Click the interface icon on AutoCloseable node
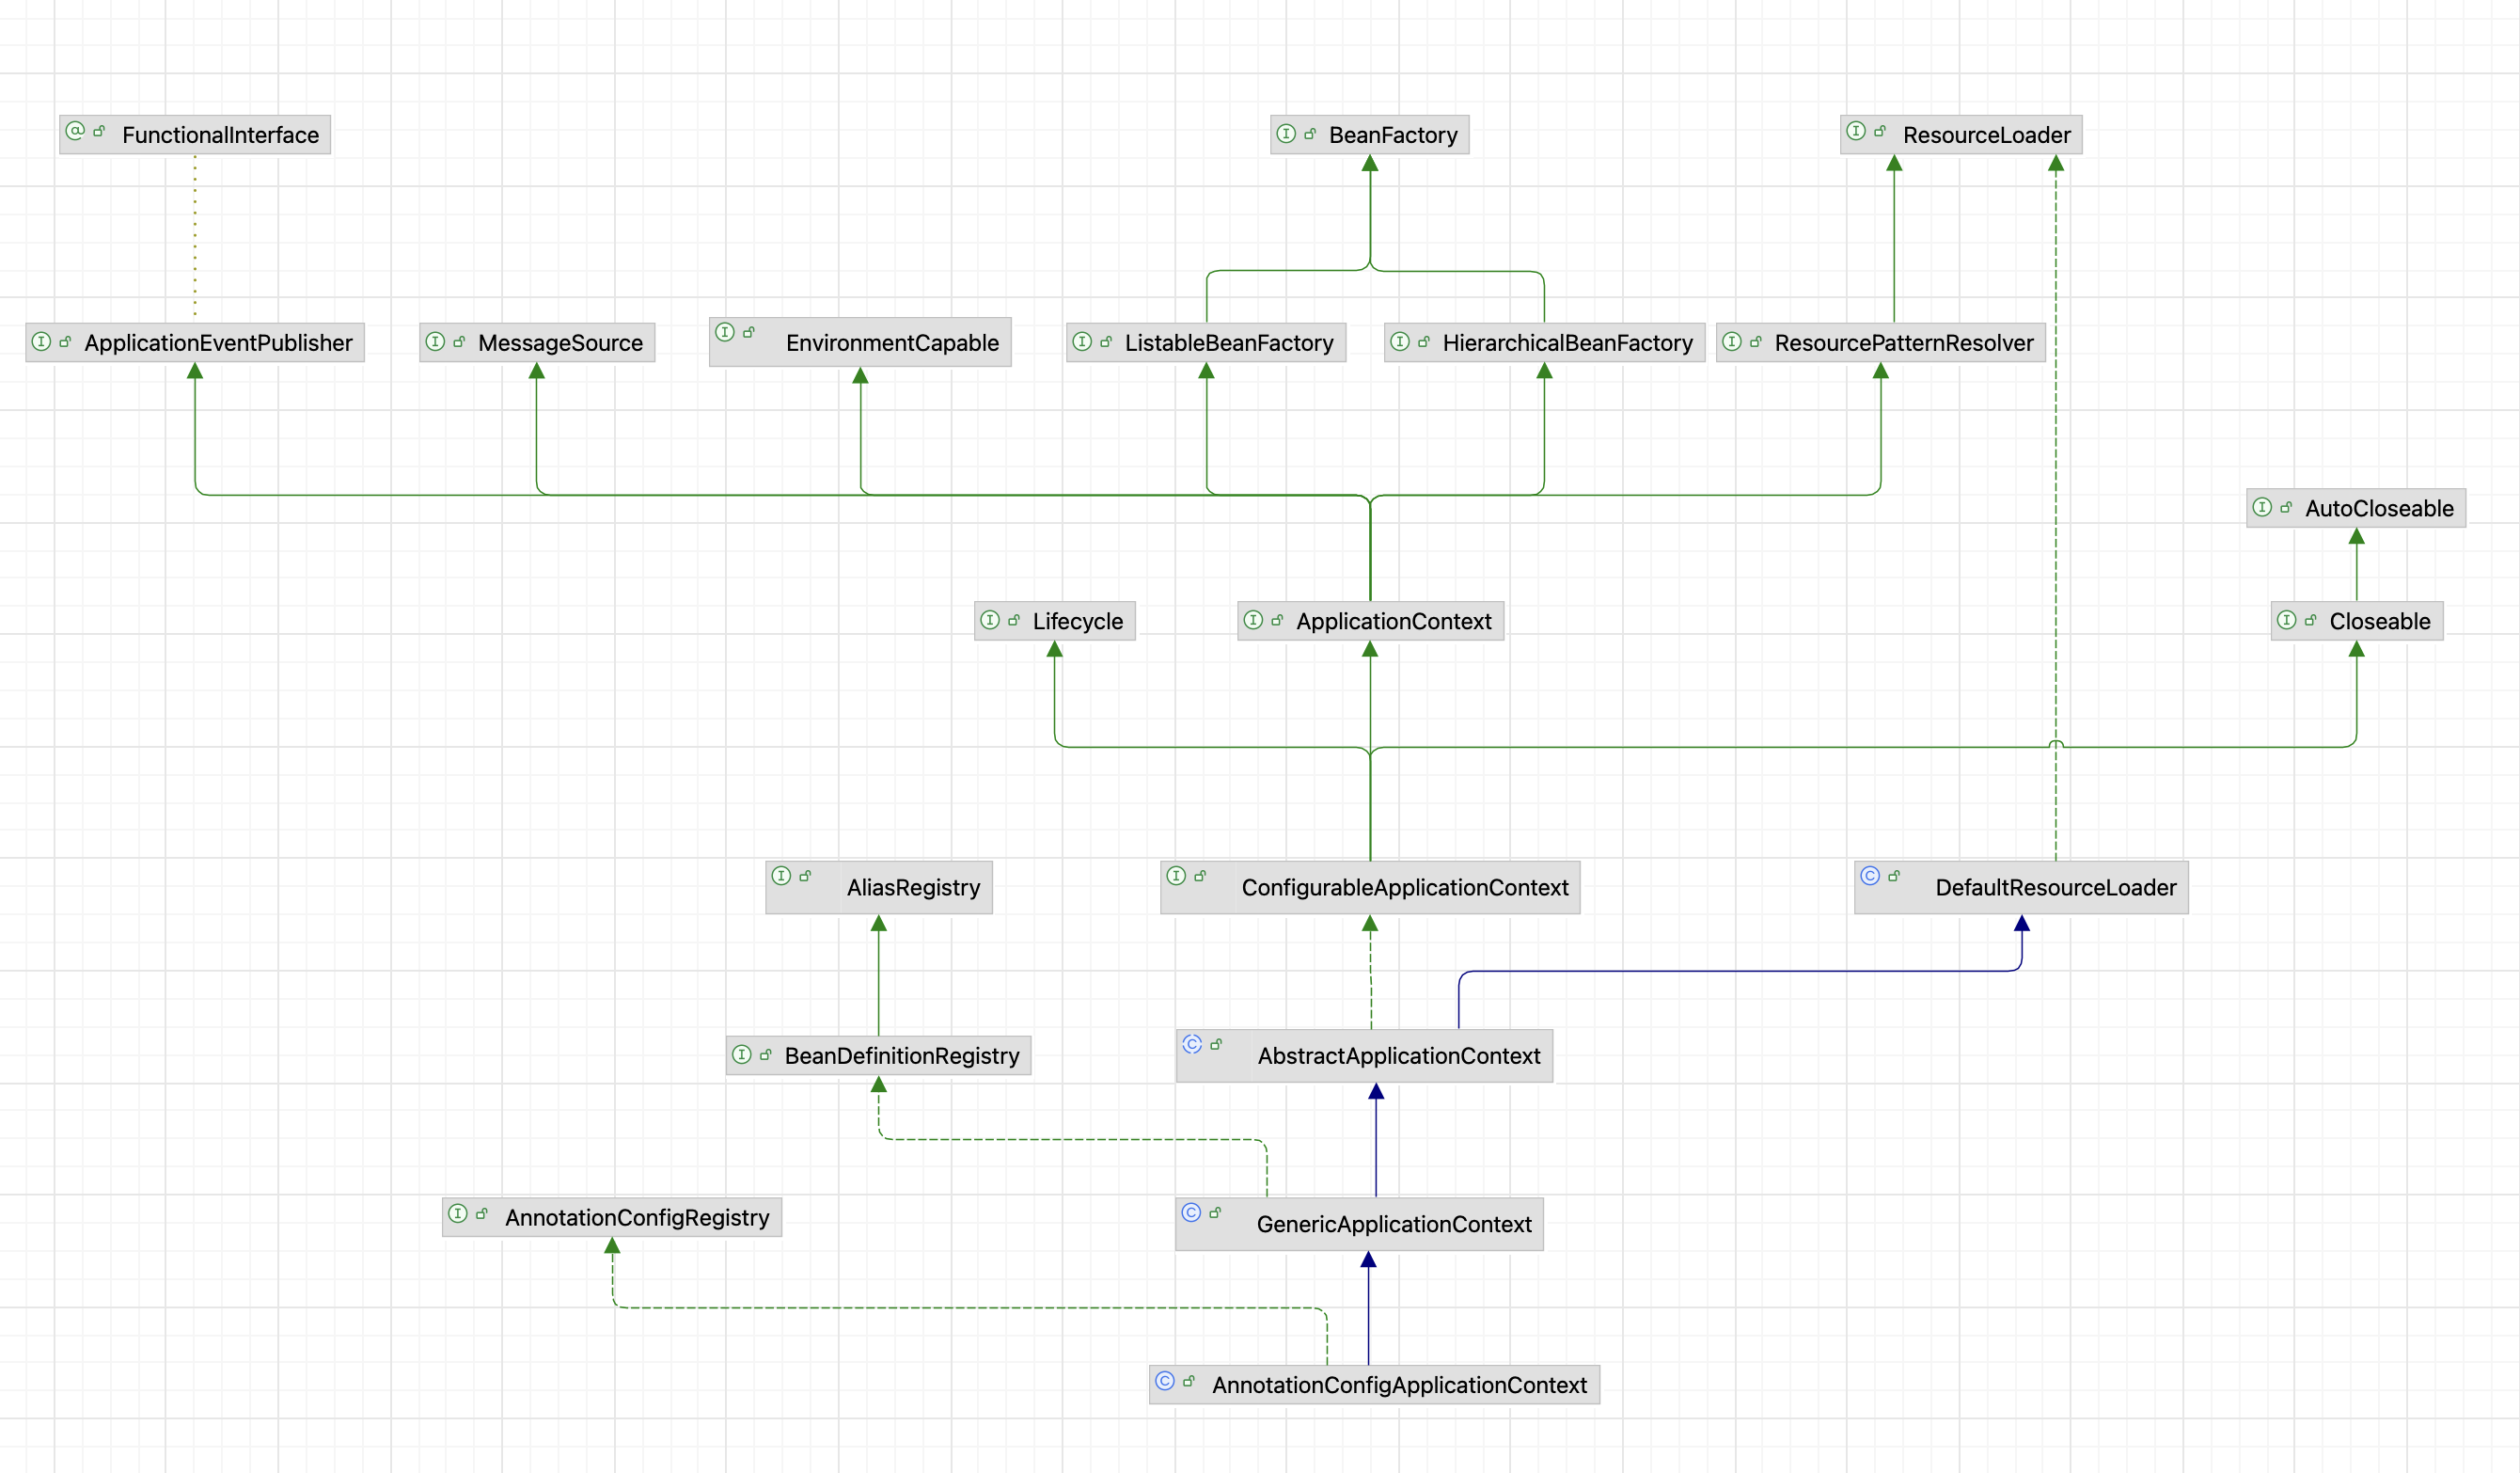This screenshot has width=2520, height=1473. click(2262, 507)
